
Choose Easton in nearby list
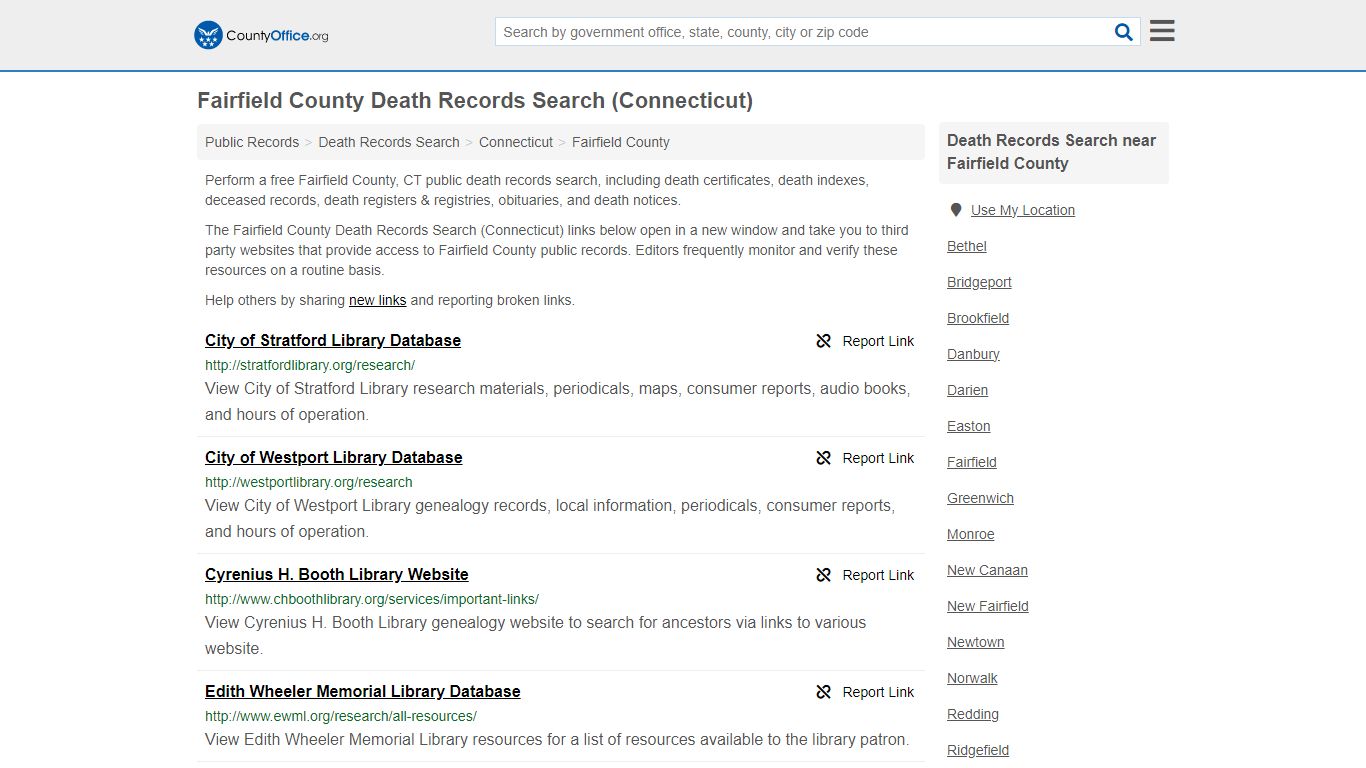click(969, 426)
